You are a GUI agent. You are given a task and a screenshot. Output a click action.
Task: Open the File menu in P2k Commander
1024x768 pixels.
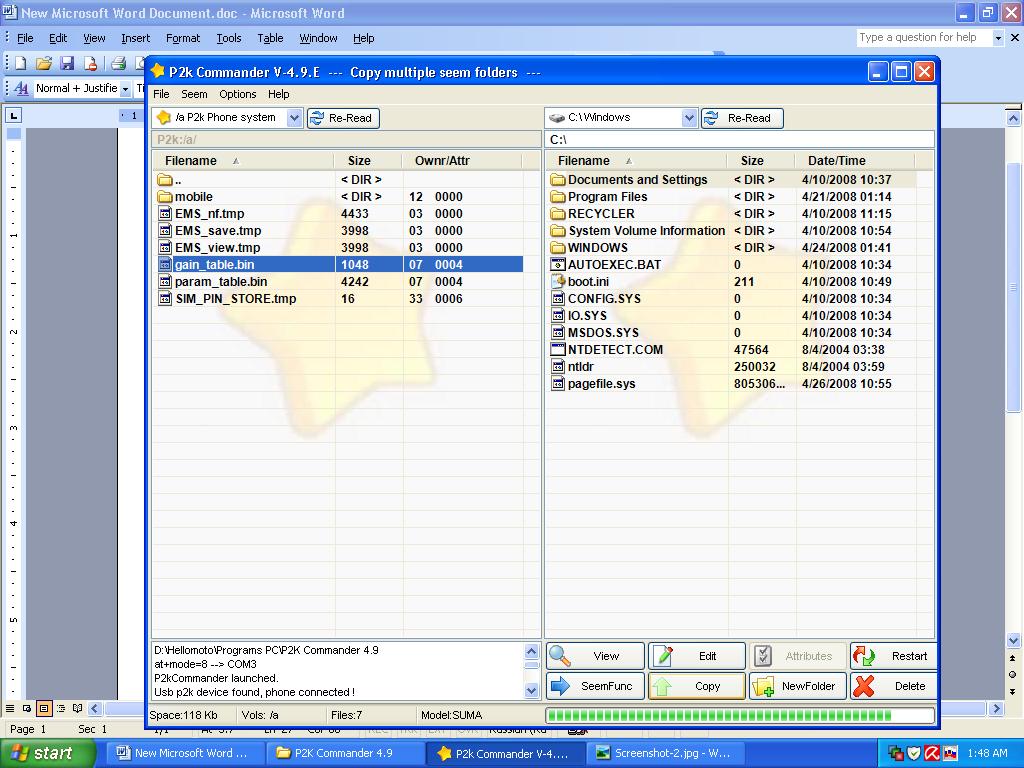161,94
